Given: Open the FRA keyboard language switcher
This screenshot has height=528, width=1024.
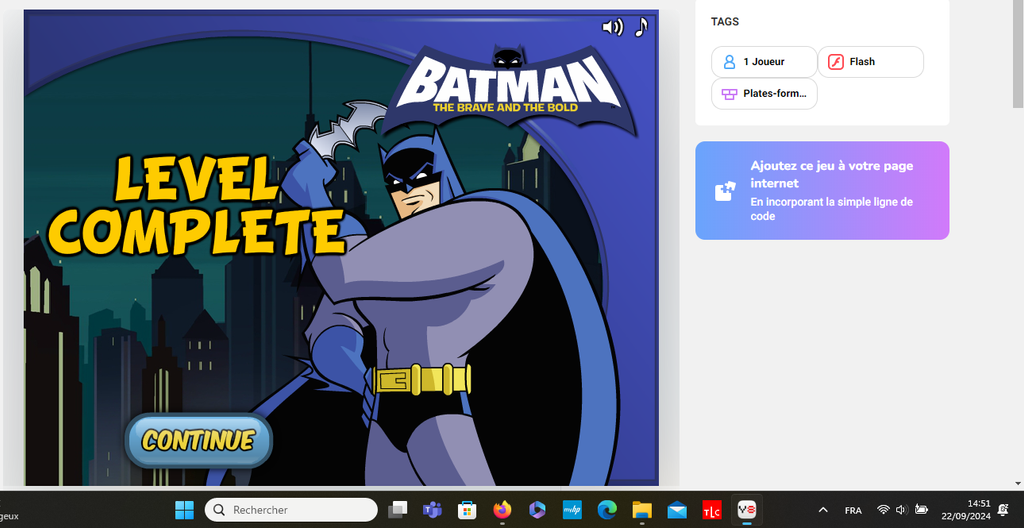Looking at the screenshot, I should tap(853, 510).
